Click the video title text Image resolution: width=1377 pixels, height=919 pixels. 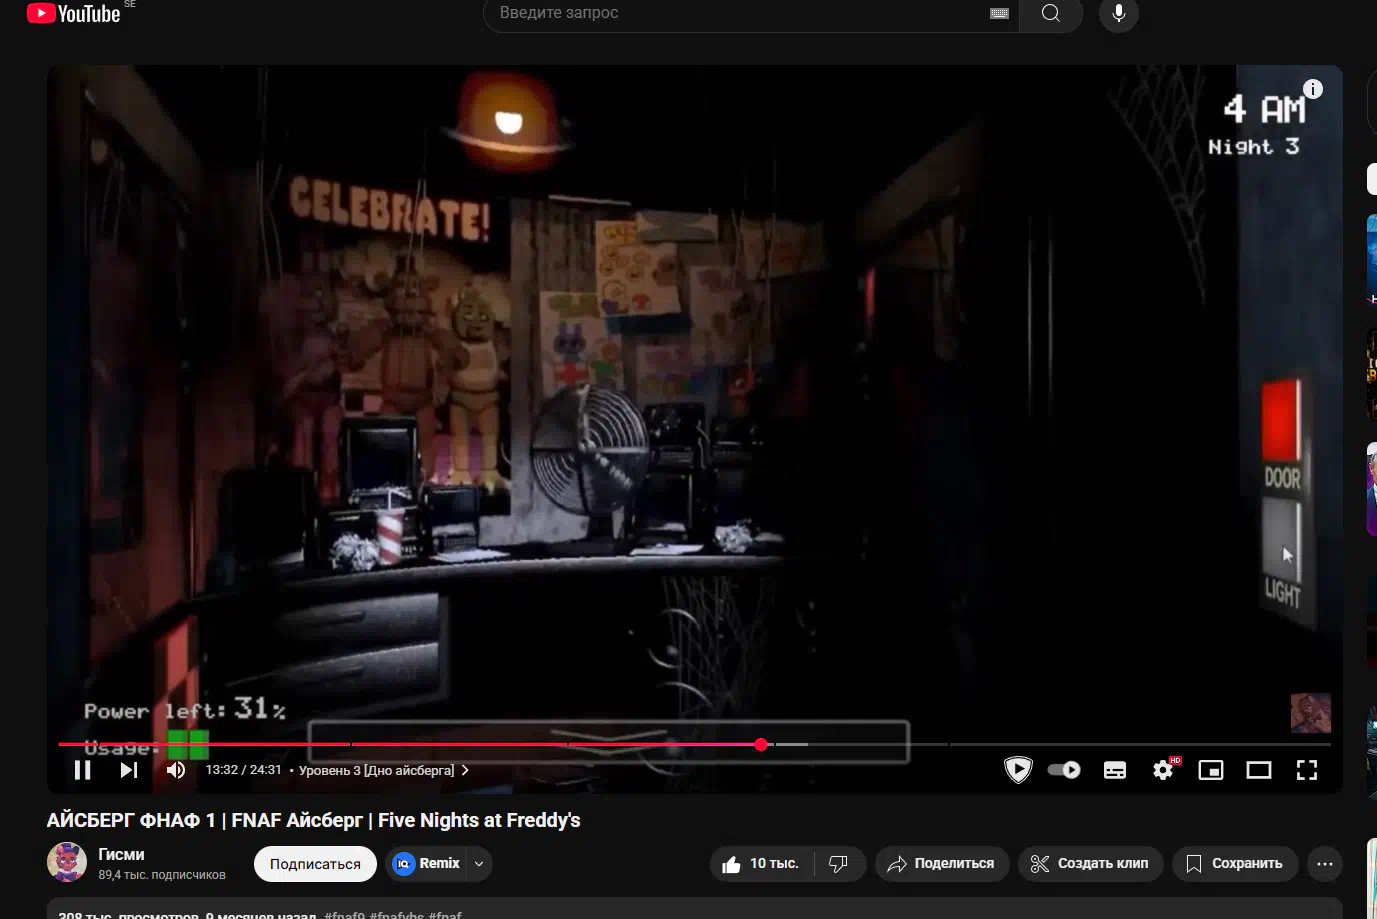click(x=313, y=820)
